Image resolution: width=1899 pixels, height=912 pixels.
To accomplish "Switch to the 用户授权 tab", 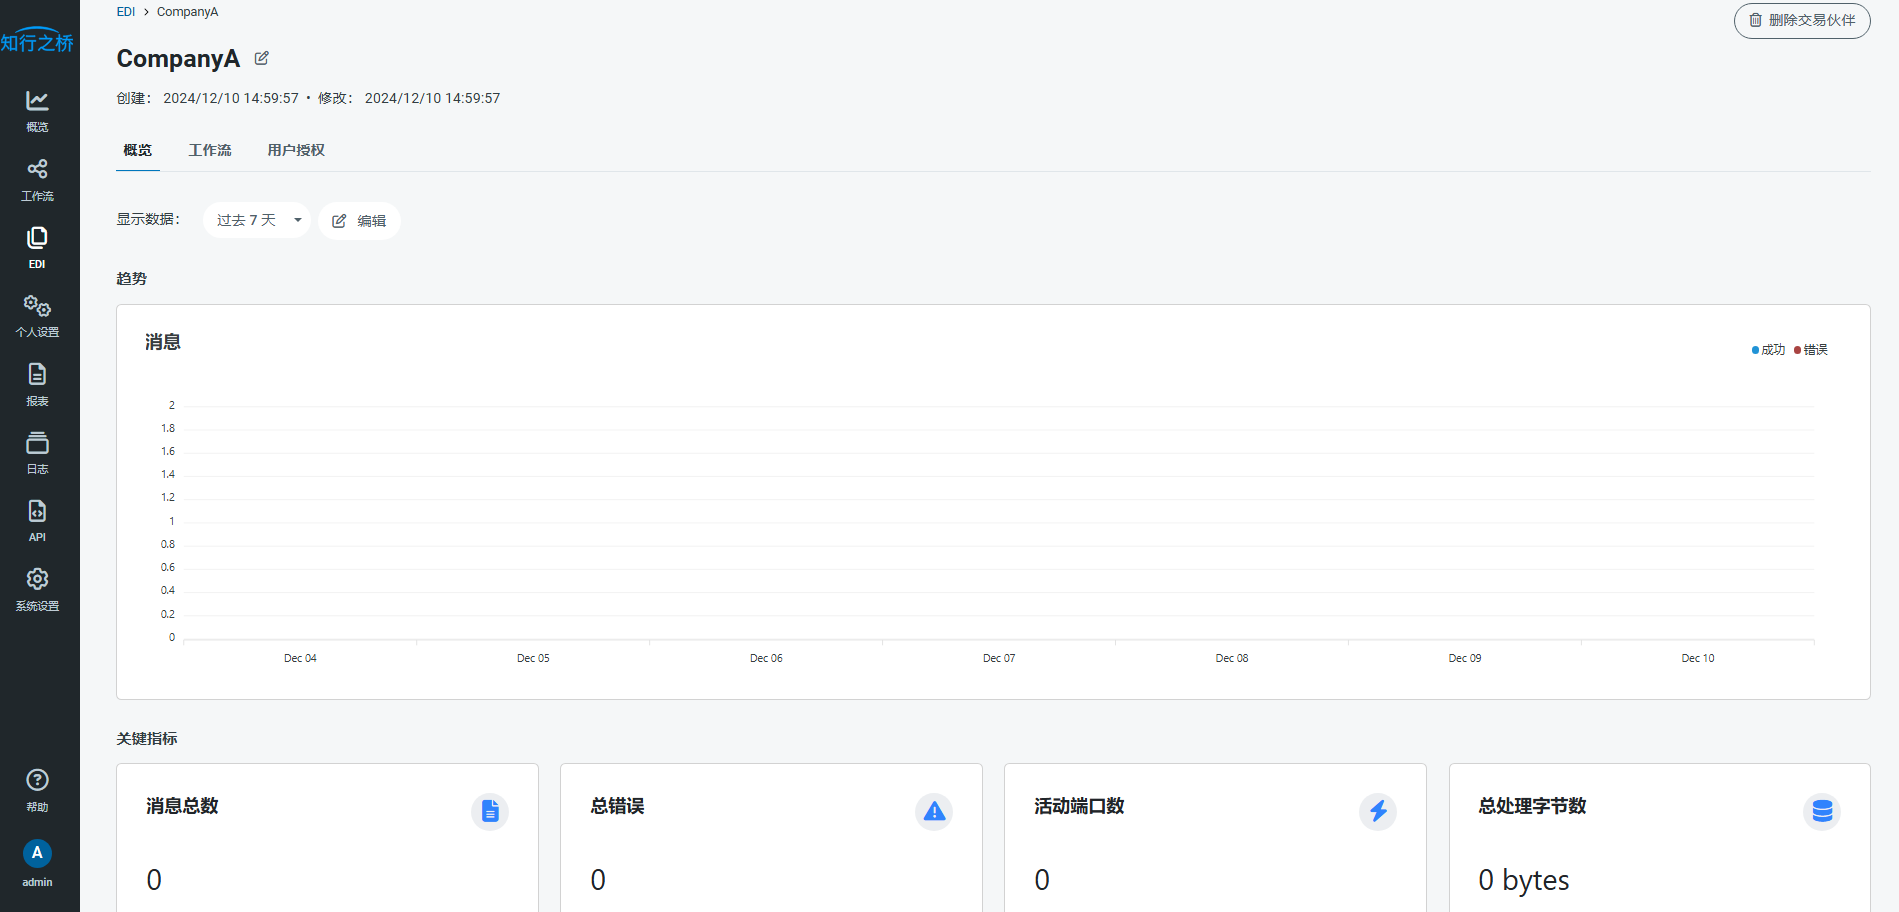I will pyautogui.click(x=296, y=150).
